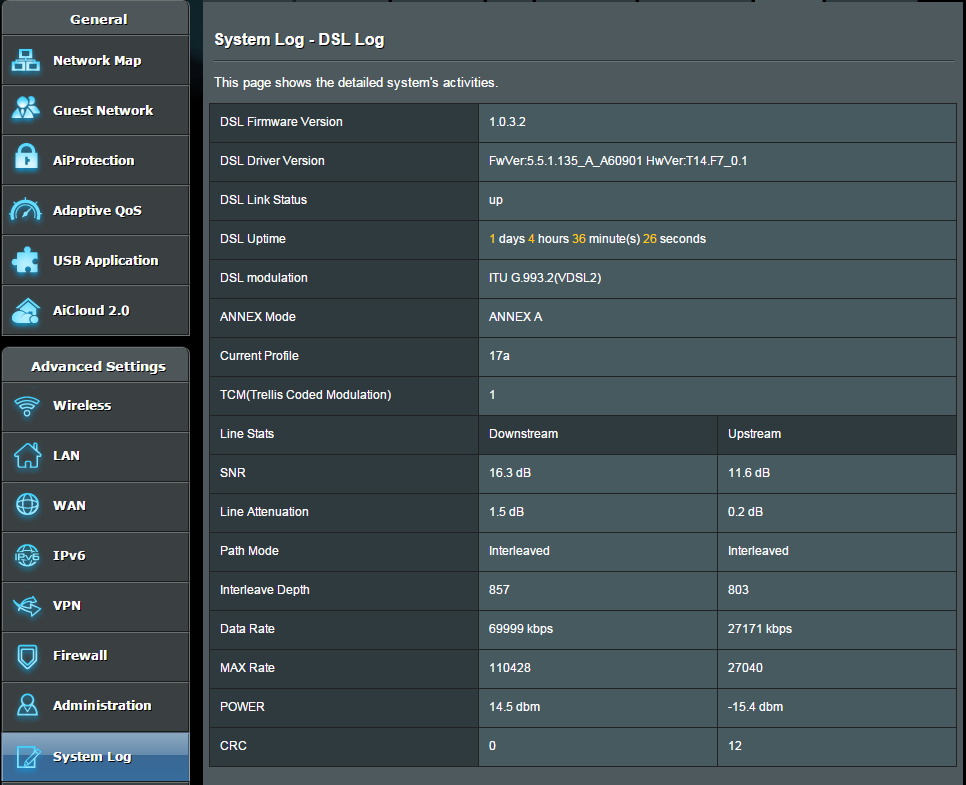Select the System Log entry
The width and height of the screenshot is (966, 785).
click(x=95, y=757)
